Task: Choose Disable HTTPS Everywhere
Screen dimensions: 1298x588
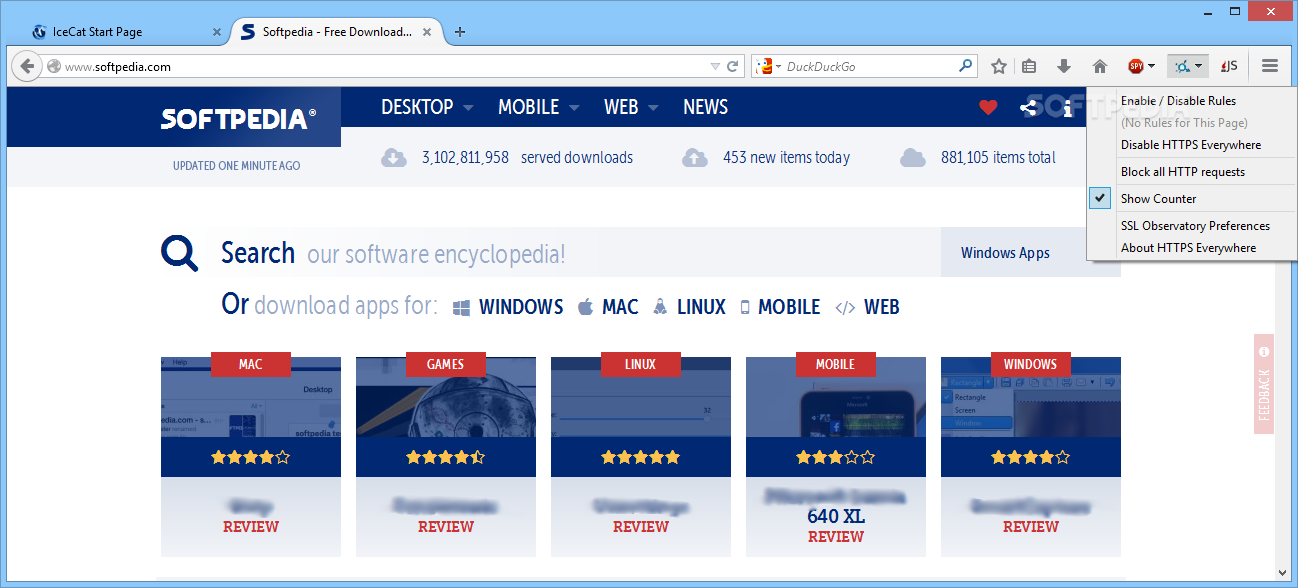Action: pos(1191,145)
